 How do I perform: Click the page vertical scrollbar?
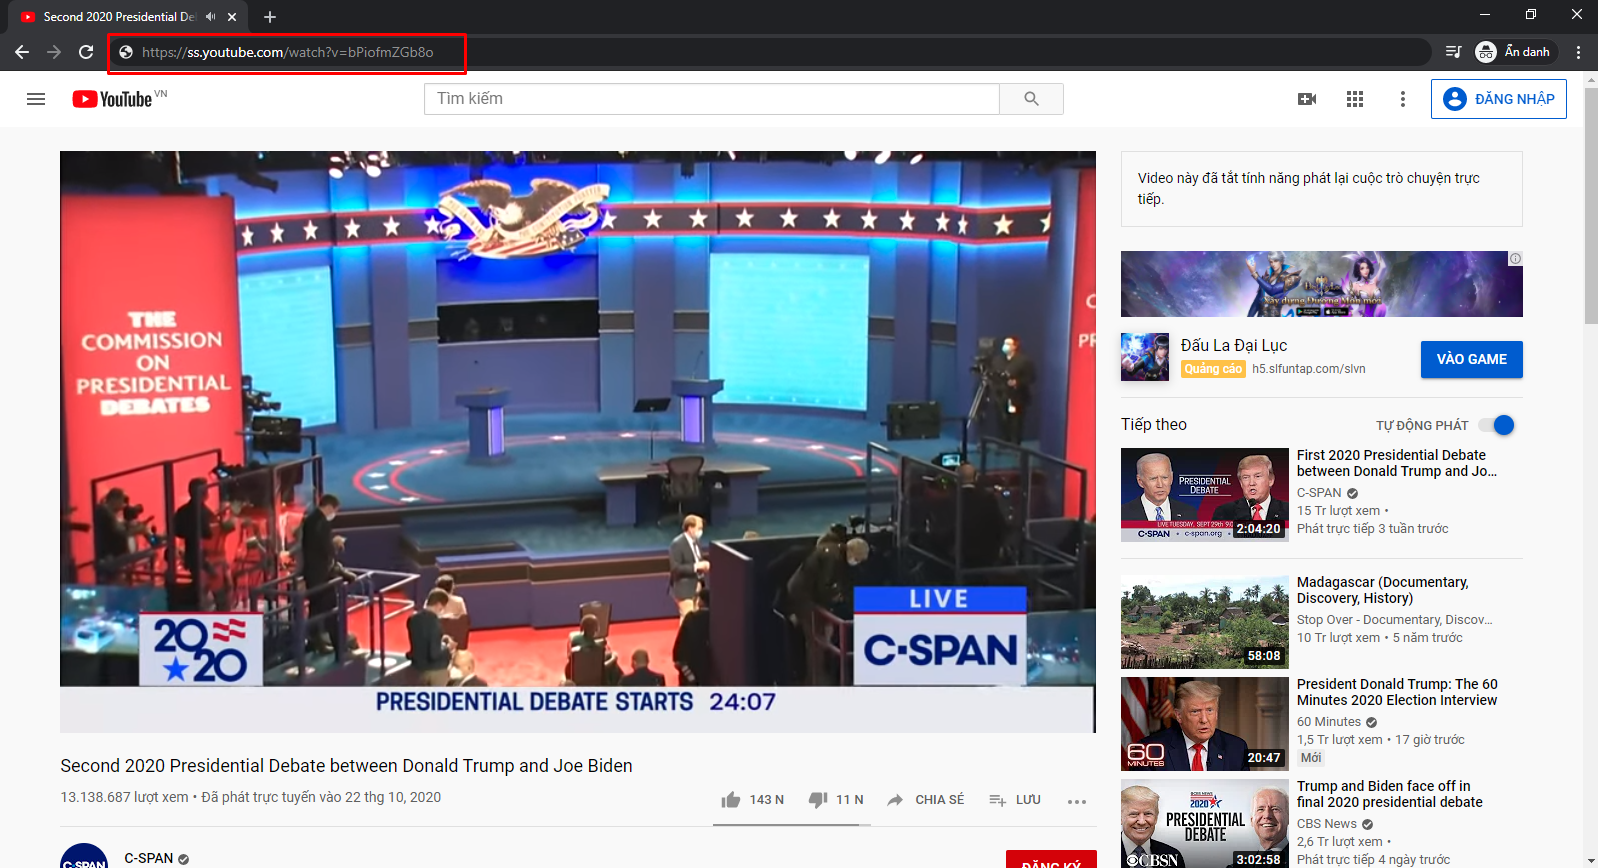(x=1590, y=205)
